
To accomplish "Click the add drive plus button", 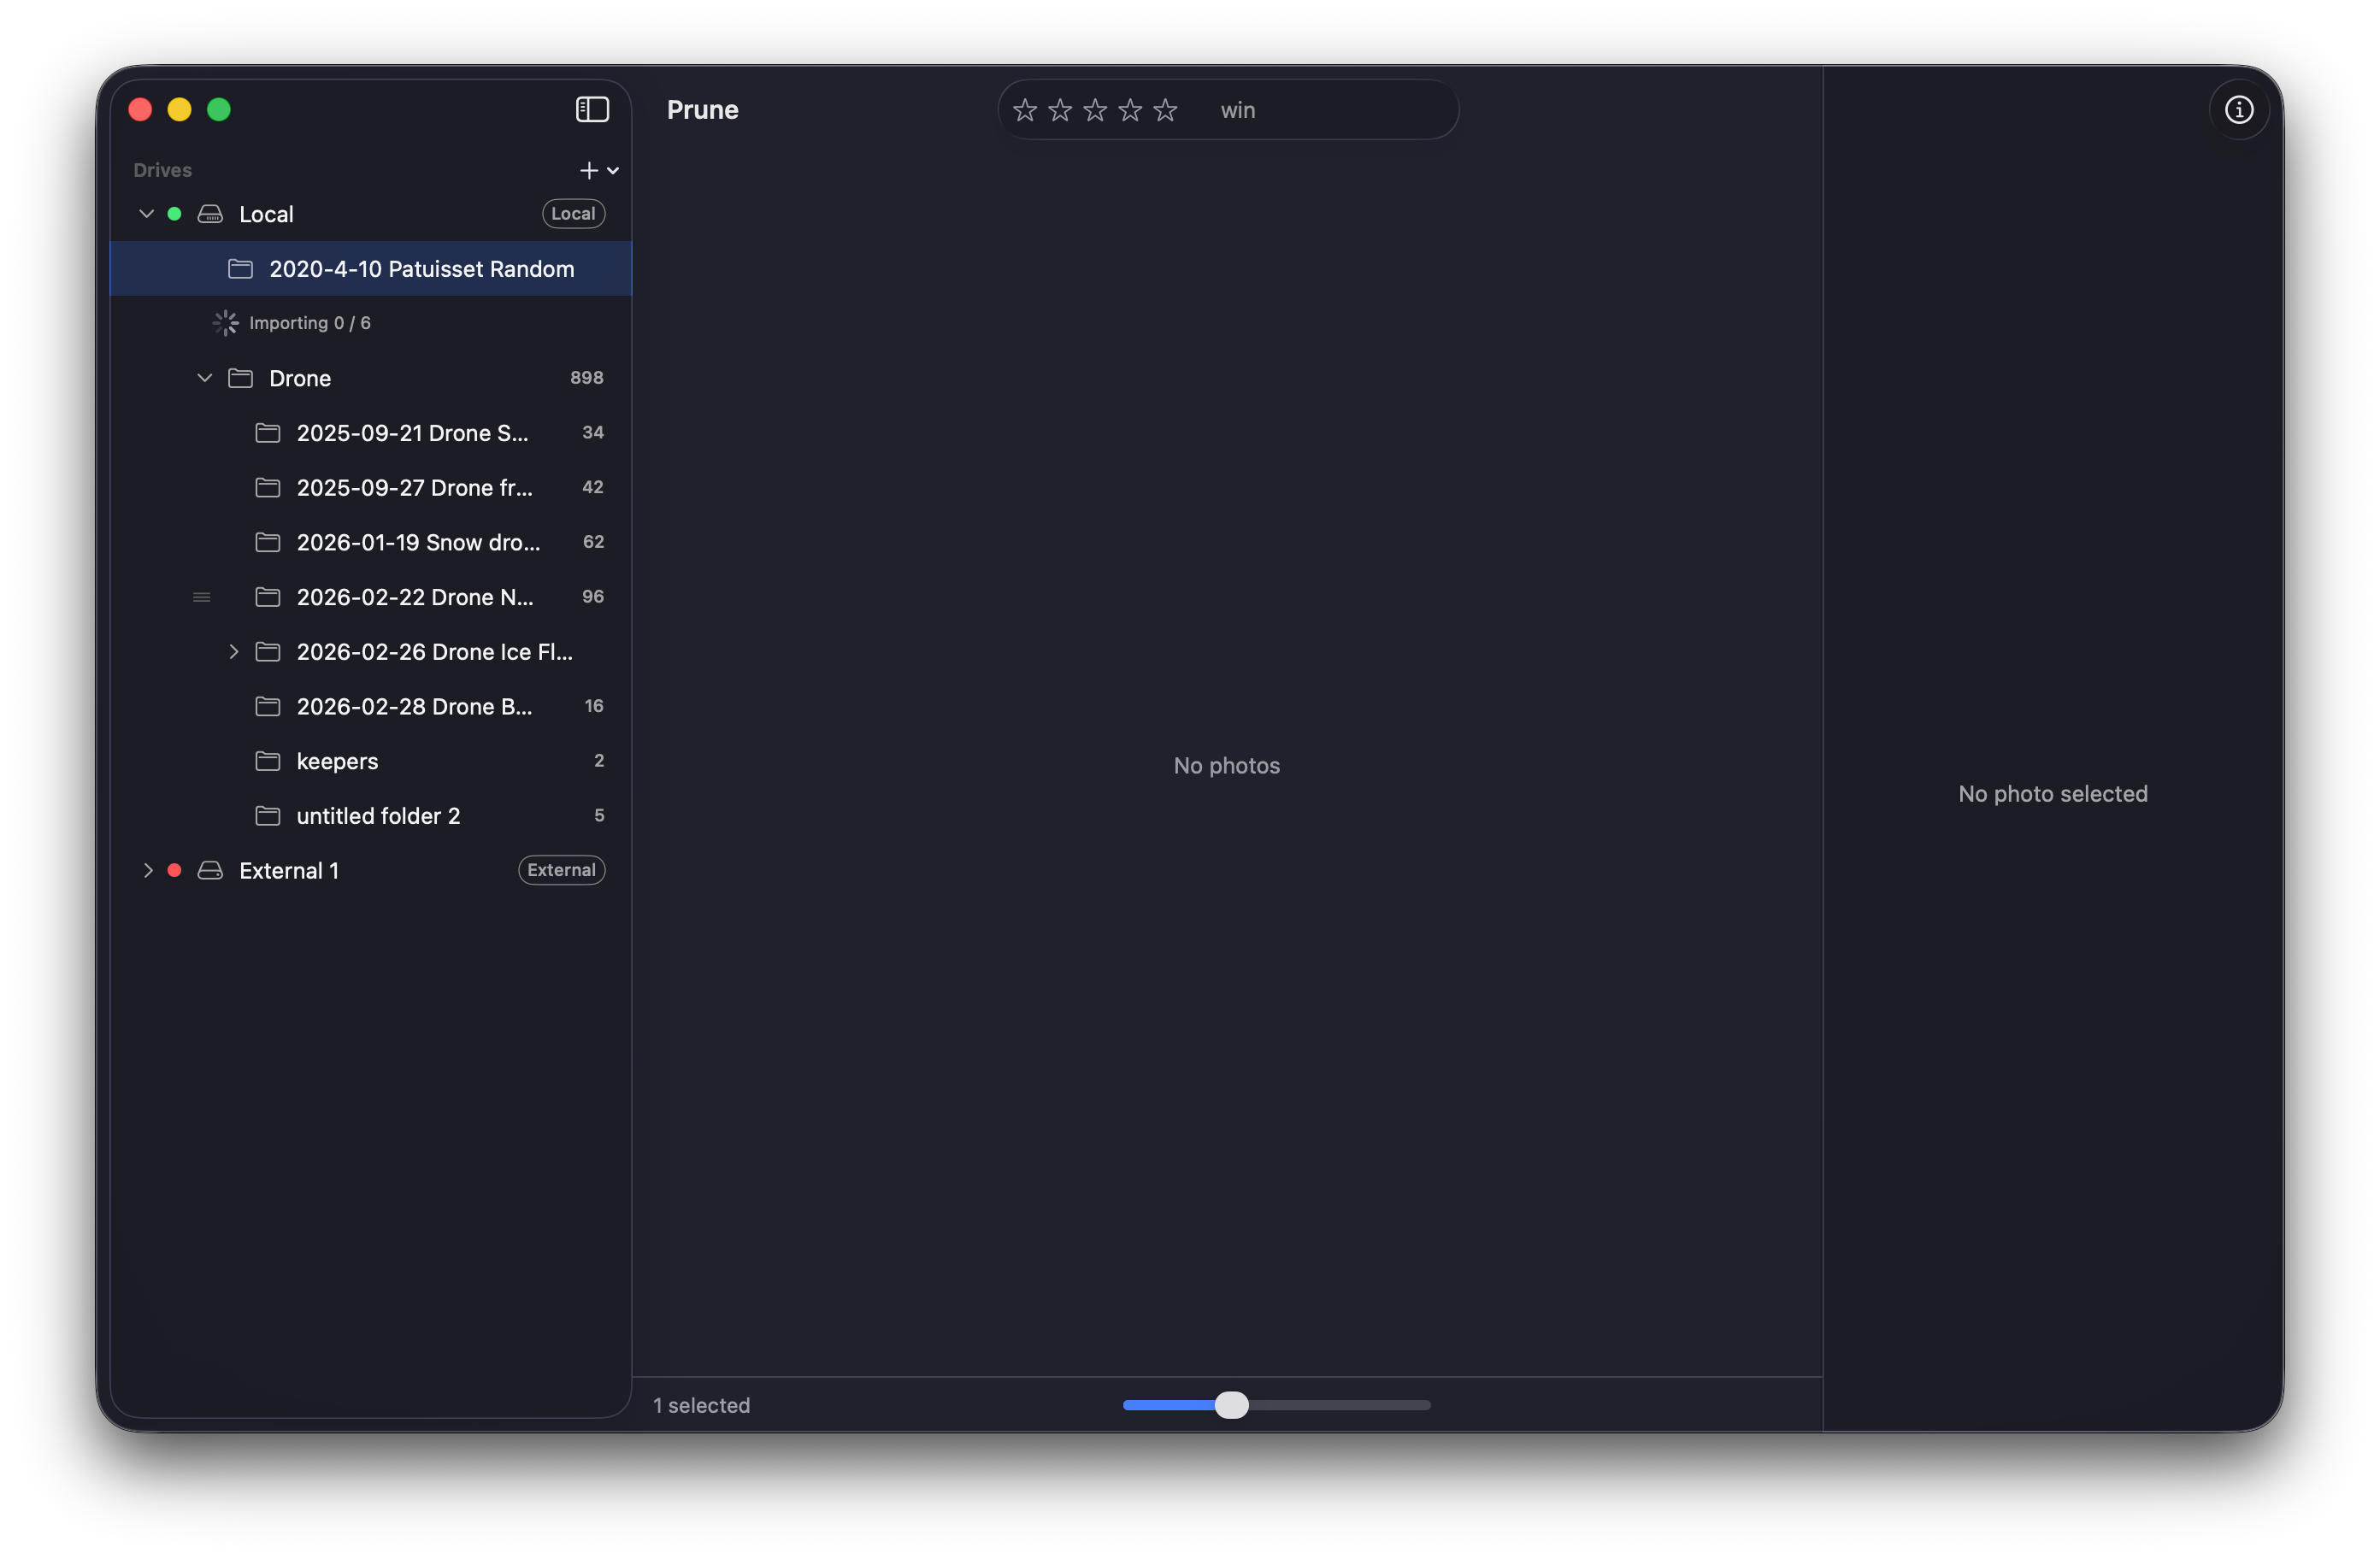I will pos(589,171).
